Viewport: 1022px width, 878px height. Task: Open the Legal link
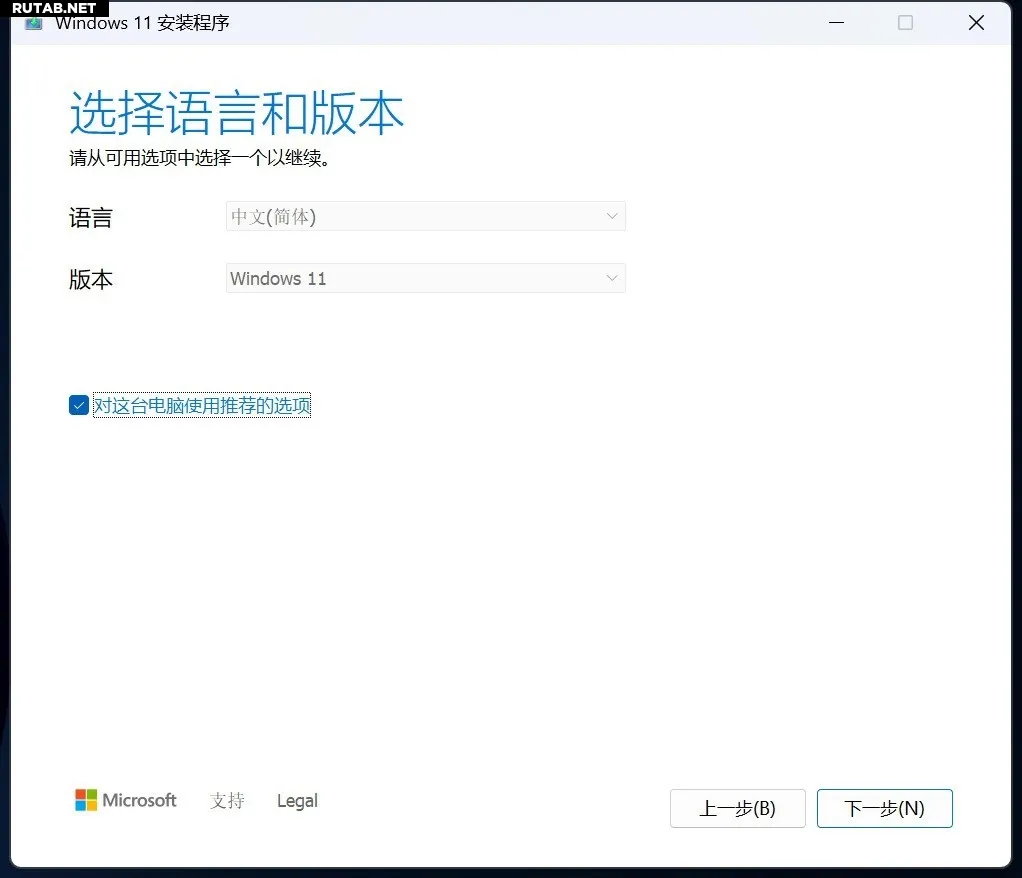coord(297,801)
